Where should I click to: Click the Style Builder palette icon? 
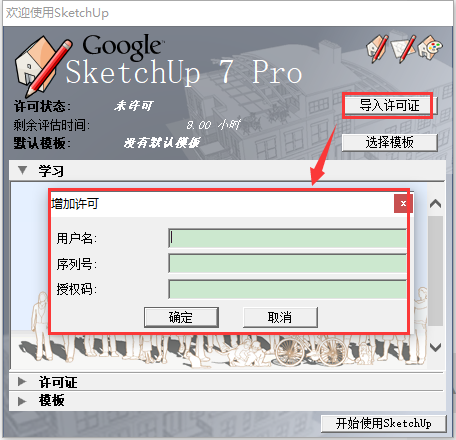click(x=430, y=48)
